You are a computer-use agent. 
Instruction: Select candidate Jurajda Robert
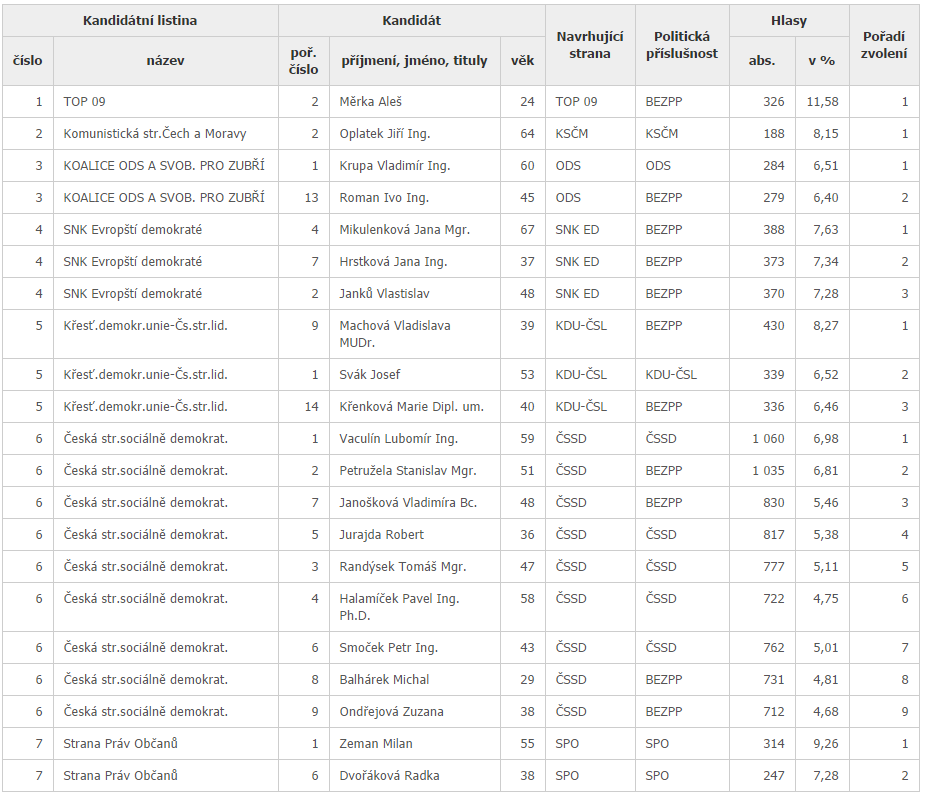(x=381, y=535)
